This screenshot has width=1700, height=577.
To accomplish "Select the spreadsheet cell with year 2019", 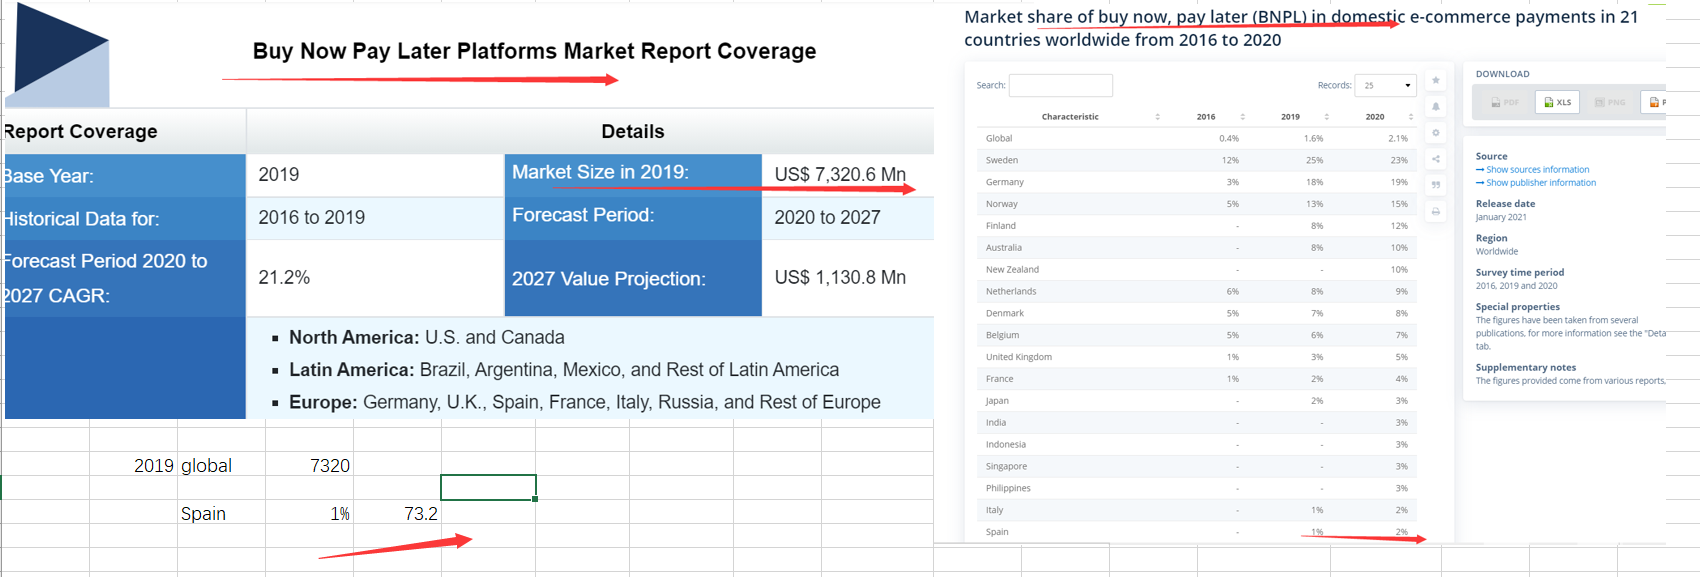I will tap(134, 465).
